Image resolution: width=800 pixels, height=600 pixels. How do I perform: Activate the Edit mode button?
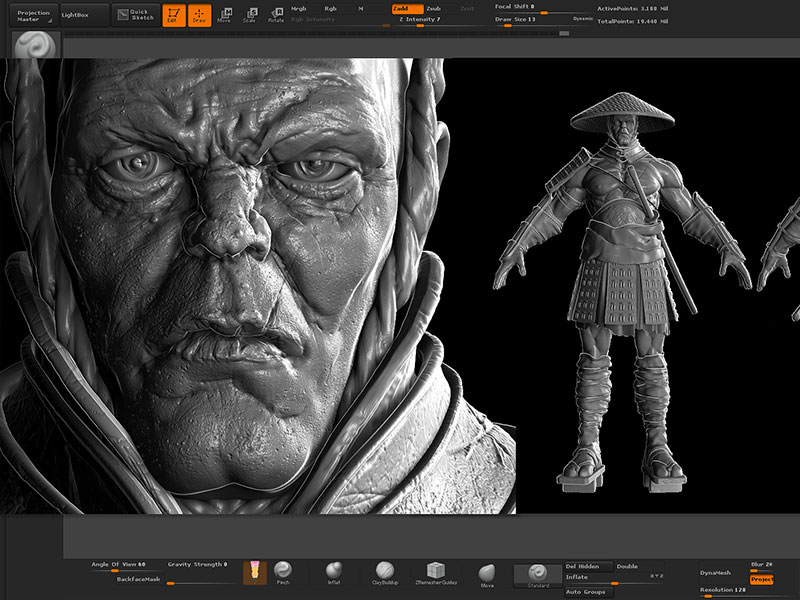point(173,15)
